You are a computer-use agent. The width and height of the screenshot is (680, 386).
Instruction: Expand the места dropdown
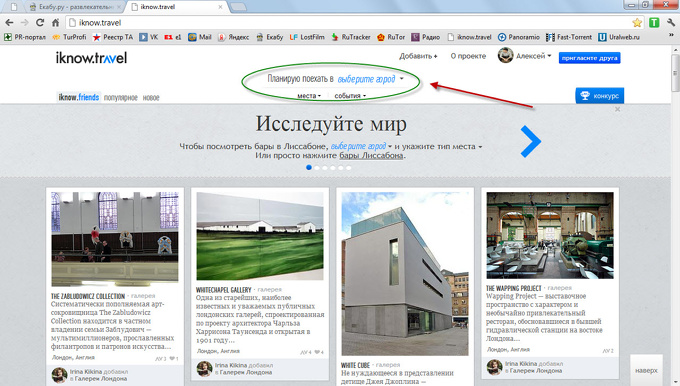(x=309, y=96)
